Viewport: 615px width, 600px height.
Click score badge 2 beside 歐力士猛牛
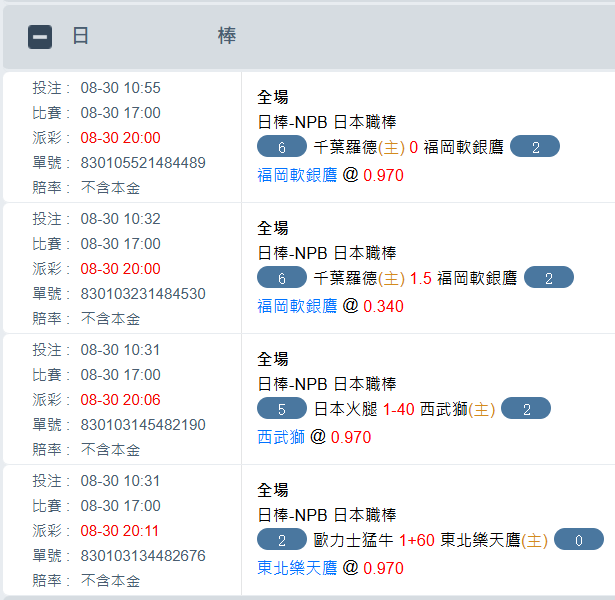[x=282, y=540]
